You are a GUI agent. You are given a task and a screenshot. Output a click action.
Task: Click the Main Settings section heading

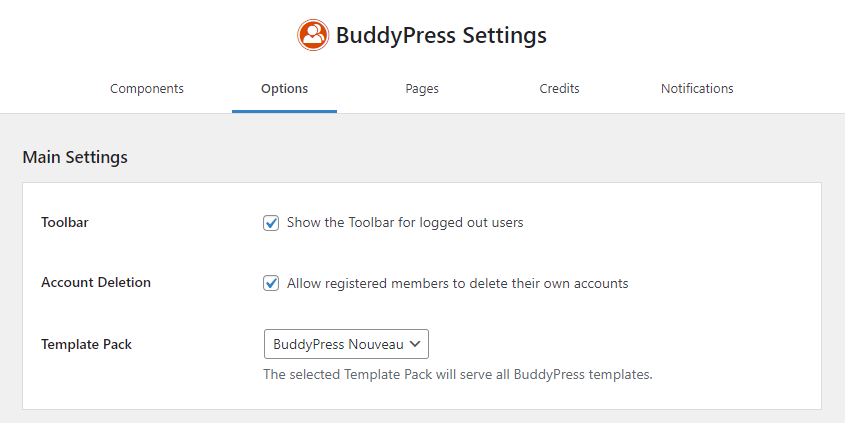pyautogui.click(x=75, y=157)
